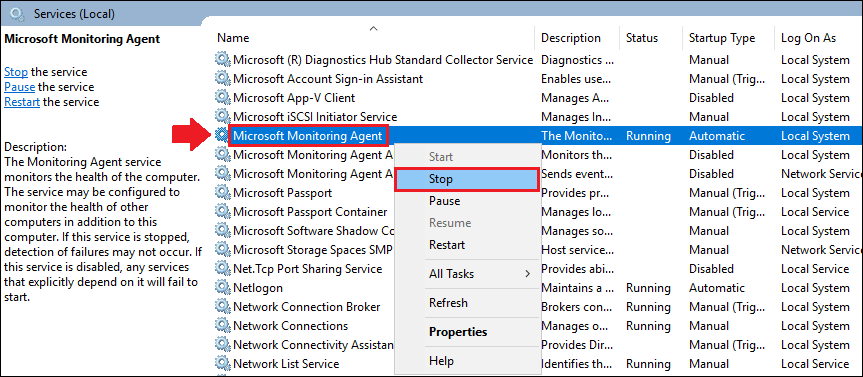Sort by the Description column header
Screen dimensions: 863x377
coord(577,38)
